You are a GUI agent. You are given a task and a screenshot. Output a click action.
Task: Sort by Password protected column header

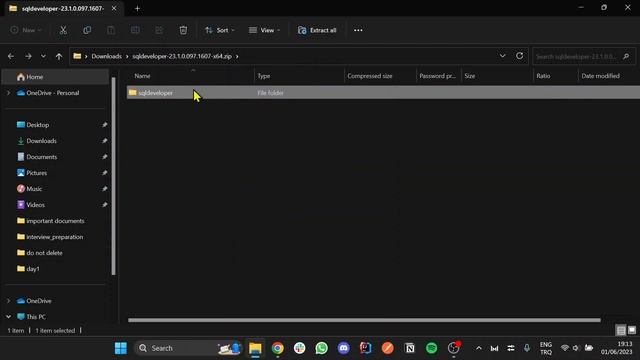(437, 76)
